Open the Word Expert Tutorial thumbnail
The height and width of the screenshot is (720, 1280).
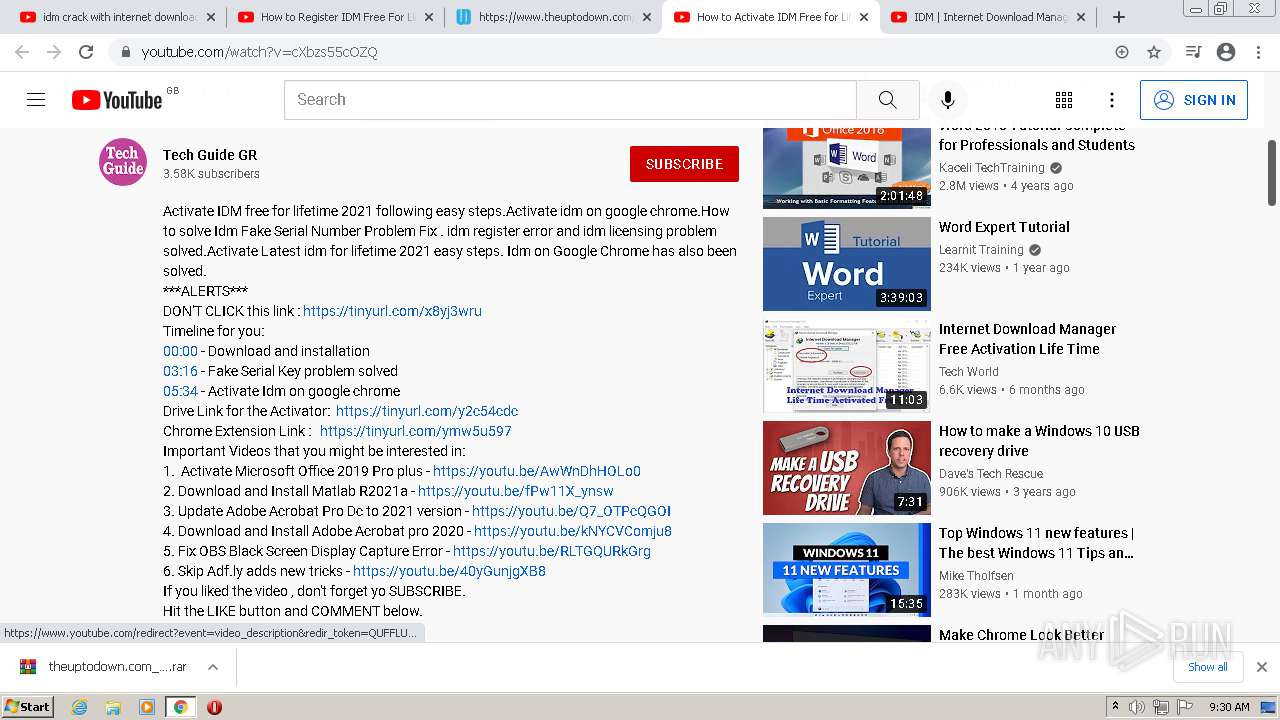coord(847,264)
